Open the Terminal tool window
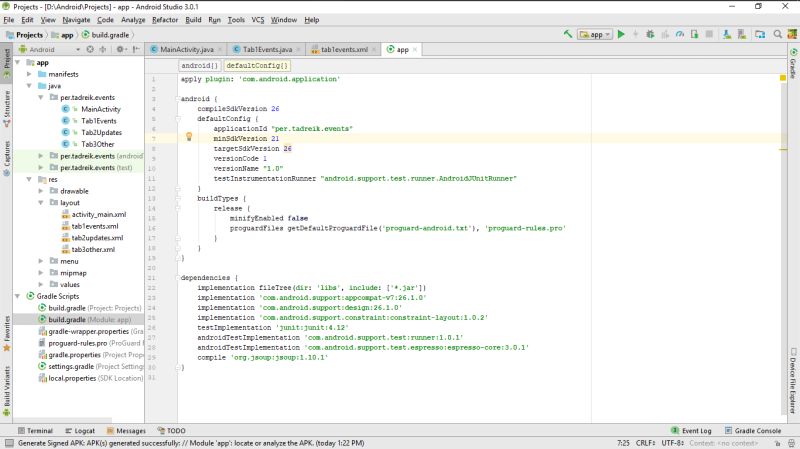 35,431
